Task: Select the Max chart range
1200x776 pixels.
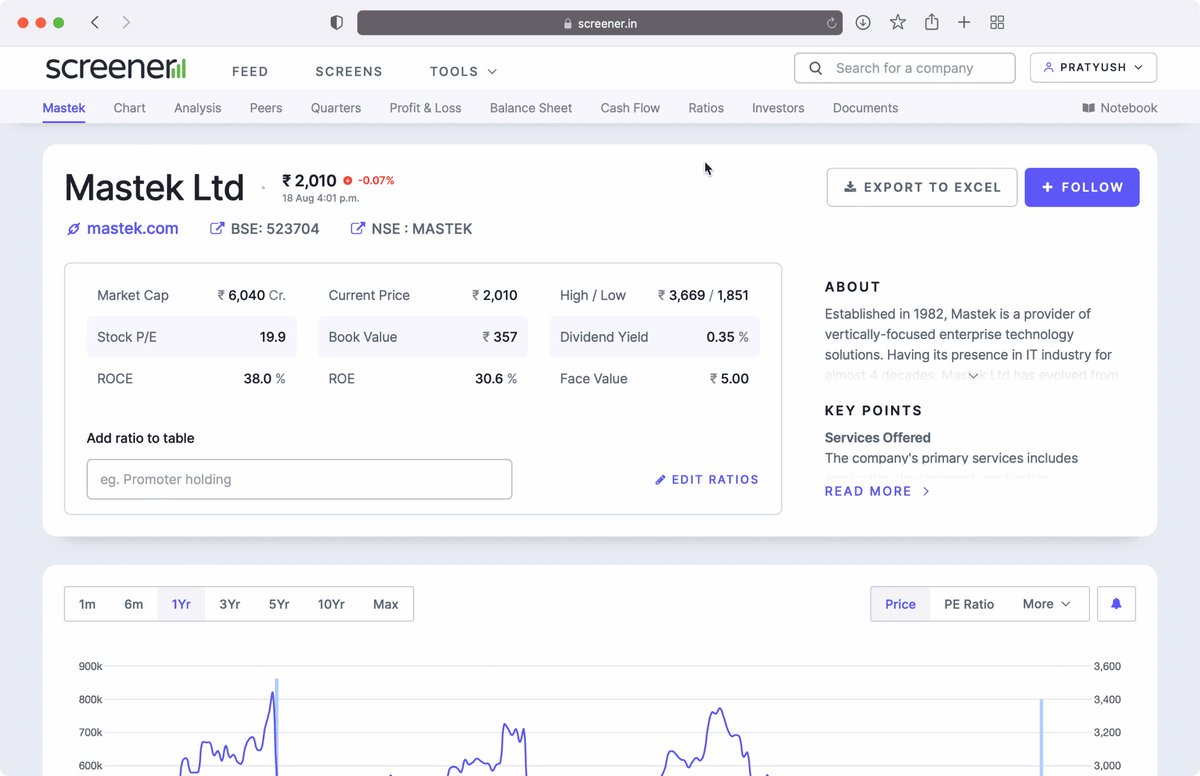Action: 385,604
